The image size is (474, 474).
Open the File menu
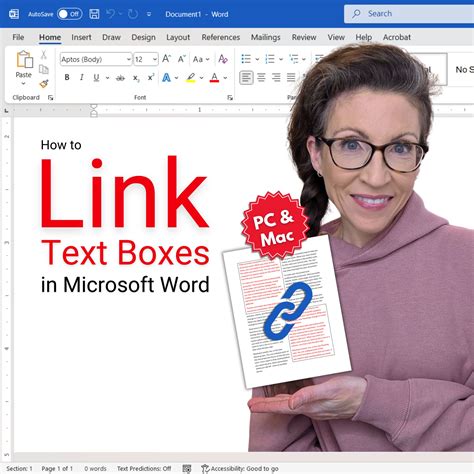tap(18, 37)
